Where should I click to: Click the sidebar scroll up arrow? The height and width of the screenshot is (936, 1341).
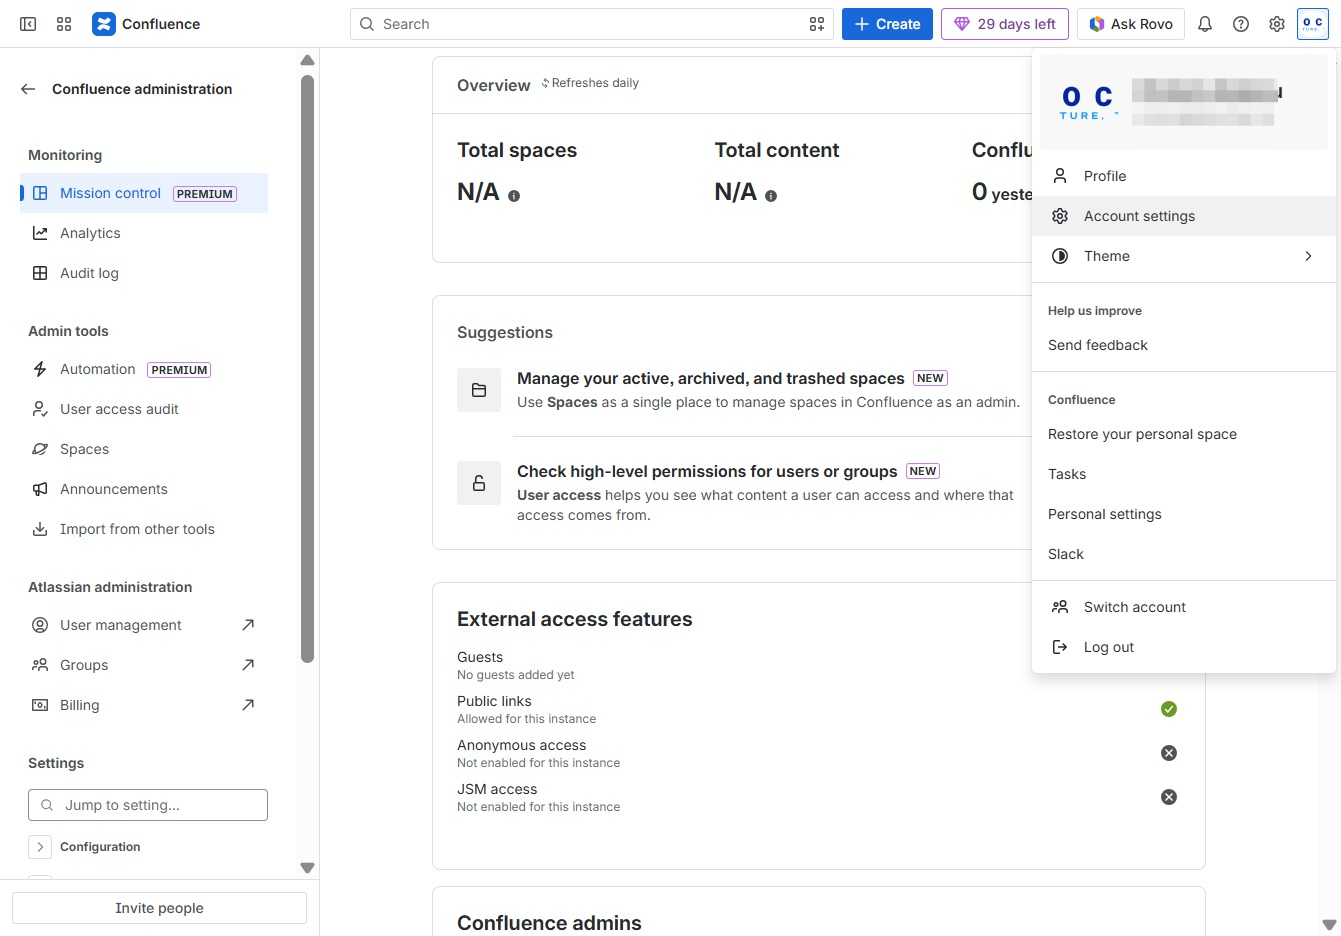[307, 60]
